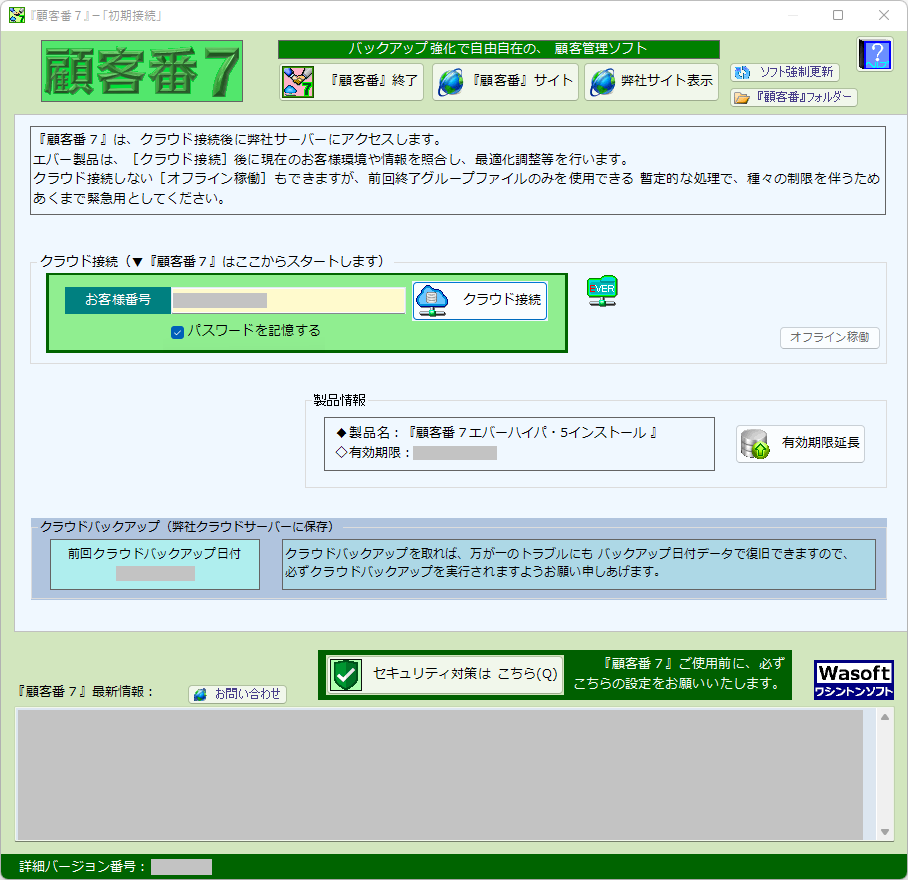The width and height of the screenshot is (908, 880).
Task: Open セキュリティ対策は こちら(Q) security settings
Action: (444, 674)
